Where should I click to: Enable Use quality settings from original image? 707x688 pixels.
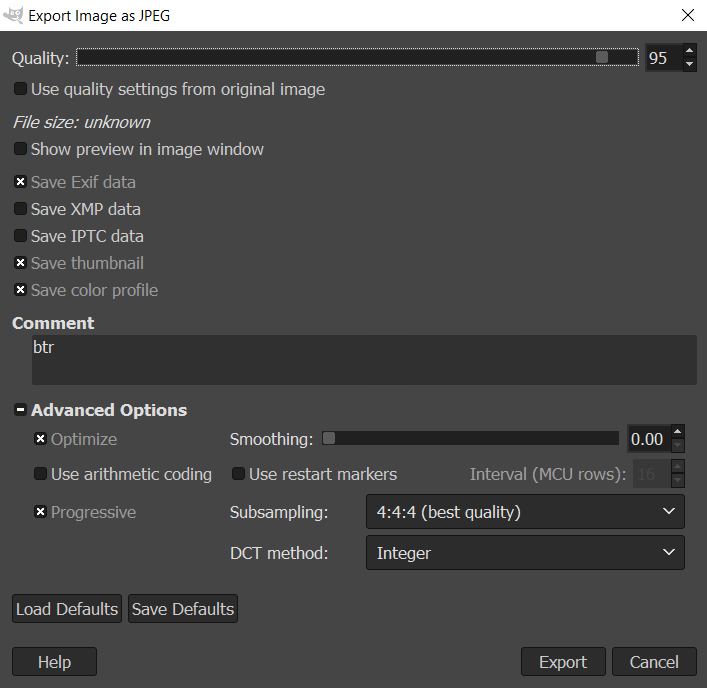point(21,89)
